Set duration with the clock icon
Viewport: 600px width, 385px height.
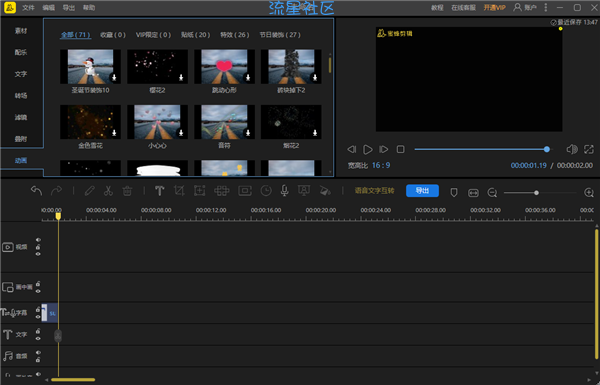pyautogui.click(x=266, y=191)
